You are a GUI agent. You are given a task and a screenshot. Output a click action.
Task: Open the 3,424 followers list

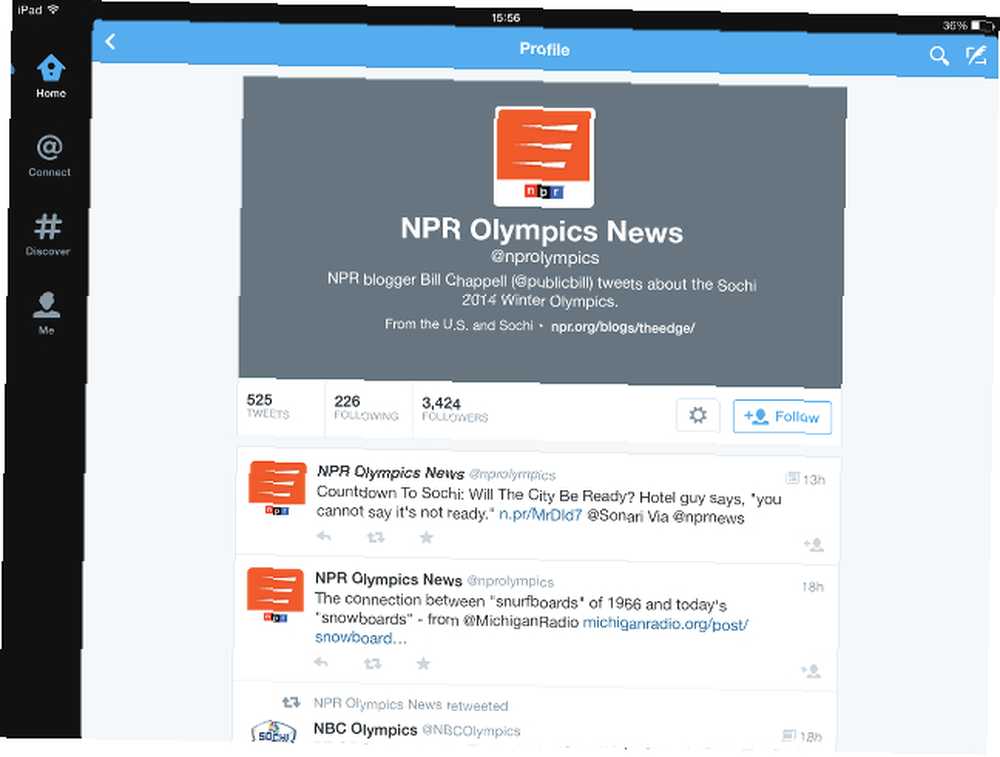click(455, 410)
